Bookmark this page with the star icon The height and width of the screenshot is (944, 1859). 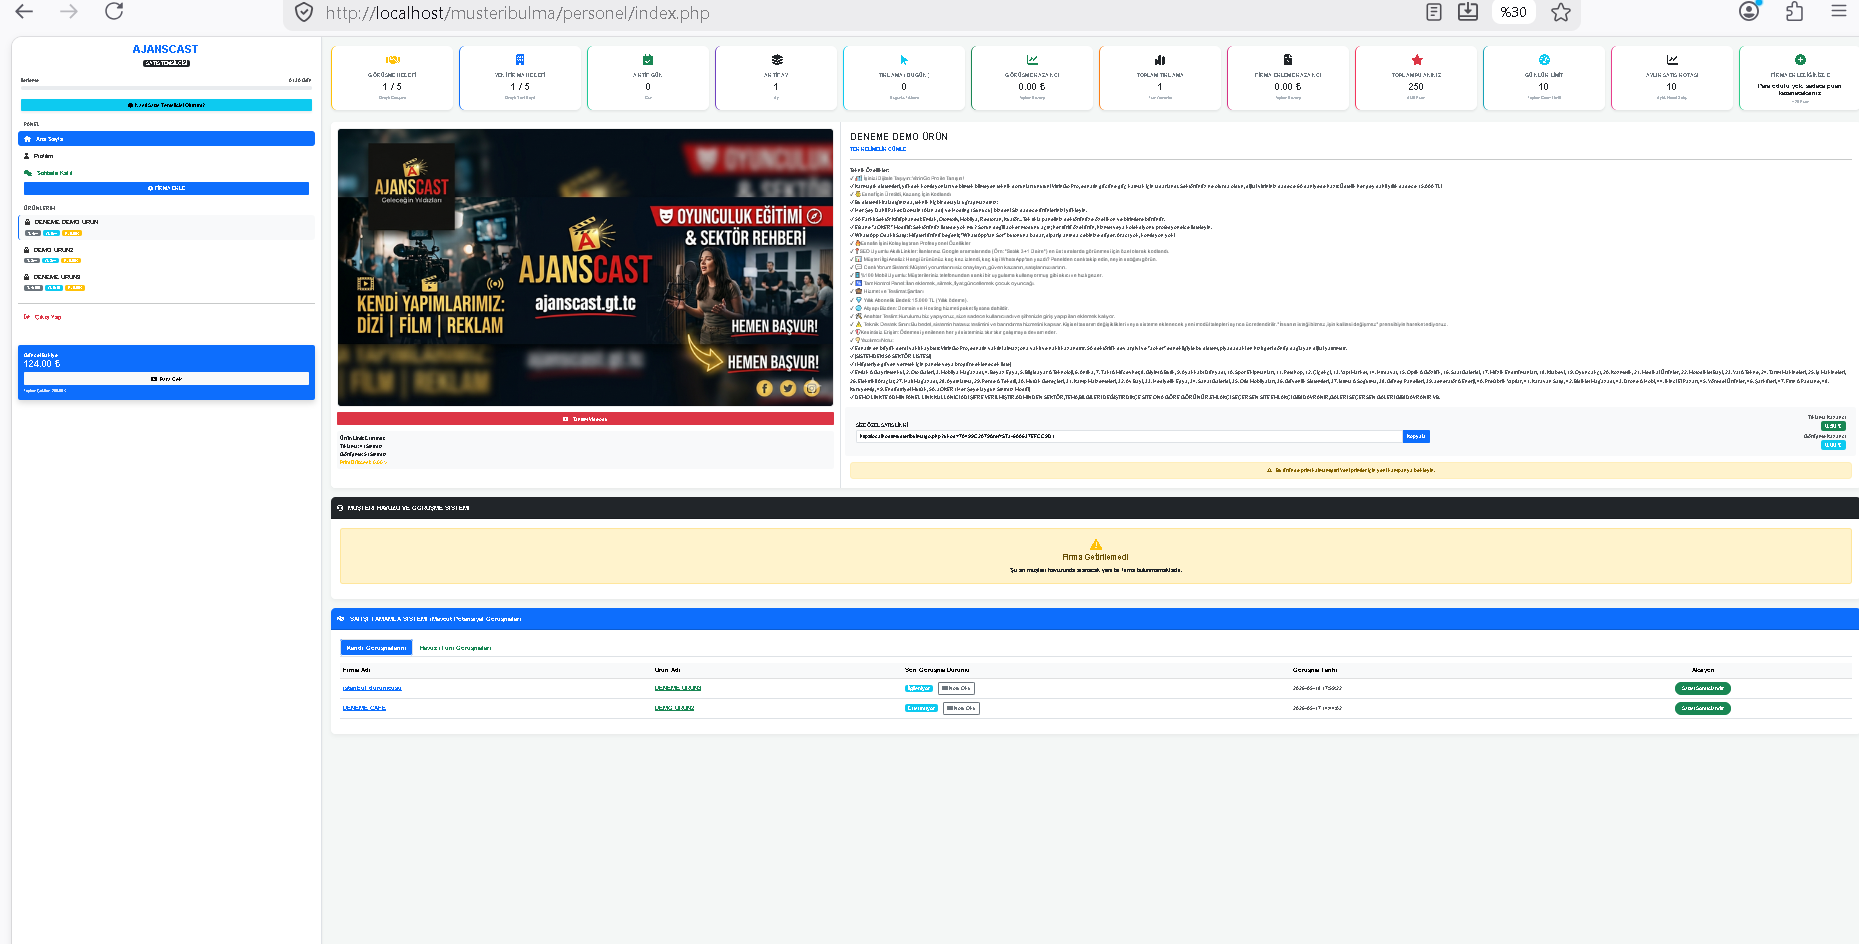click(1561, 12)
